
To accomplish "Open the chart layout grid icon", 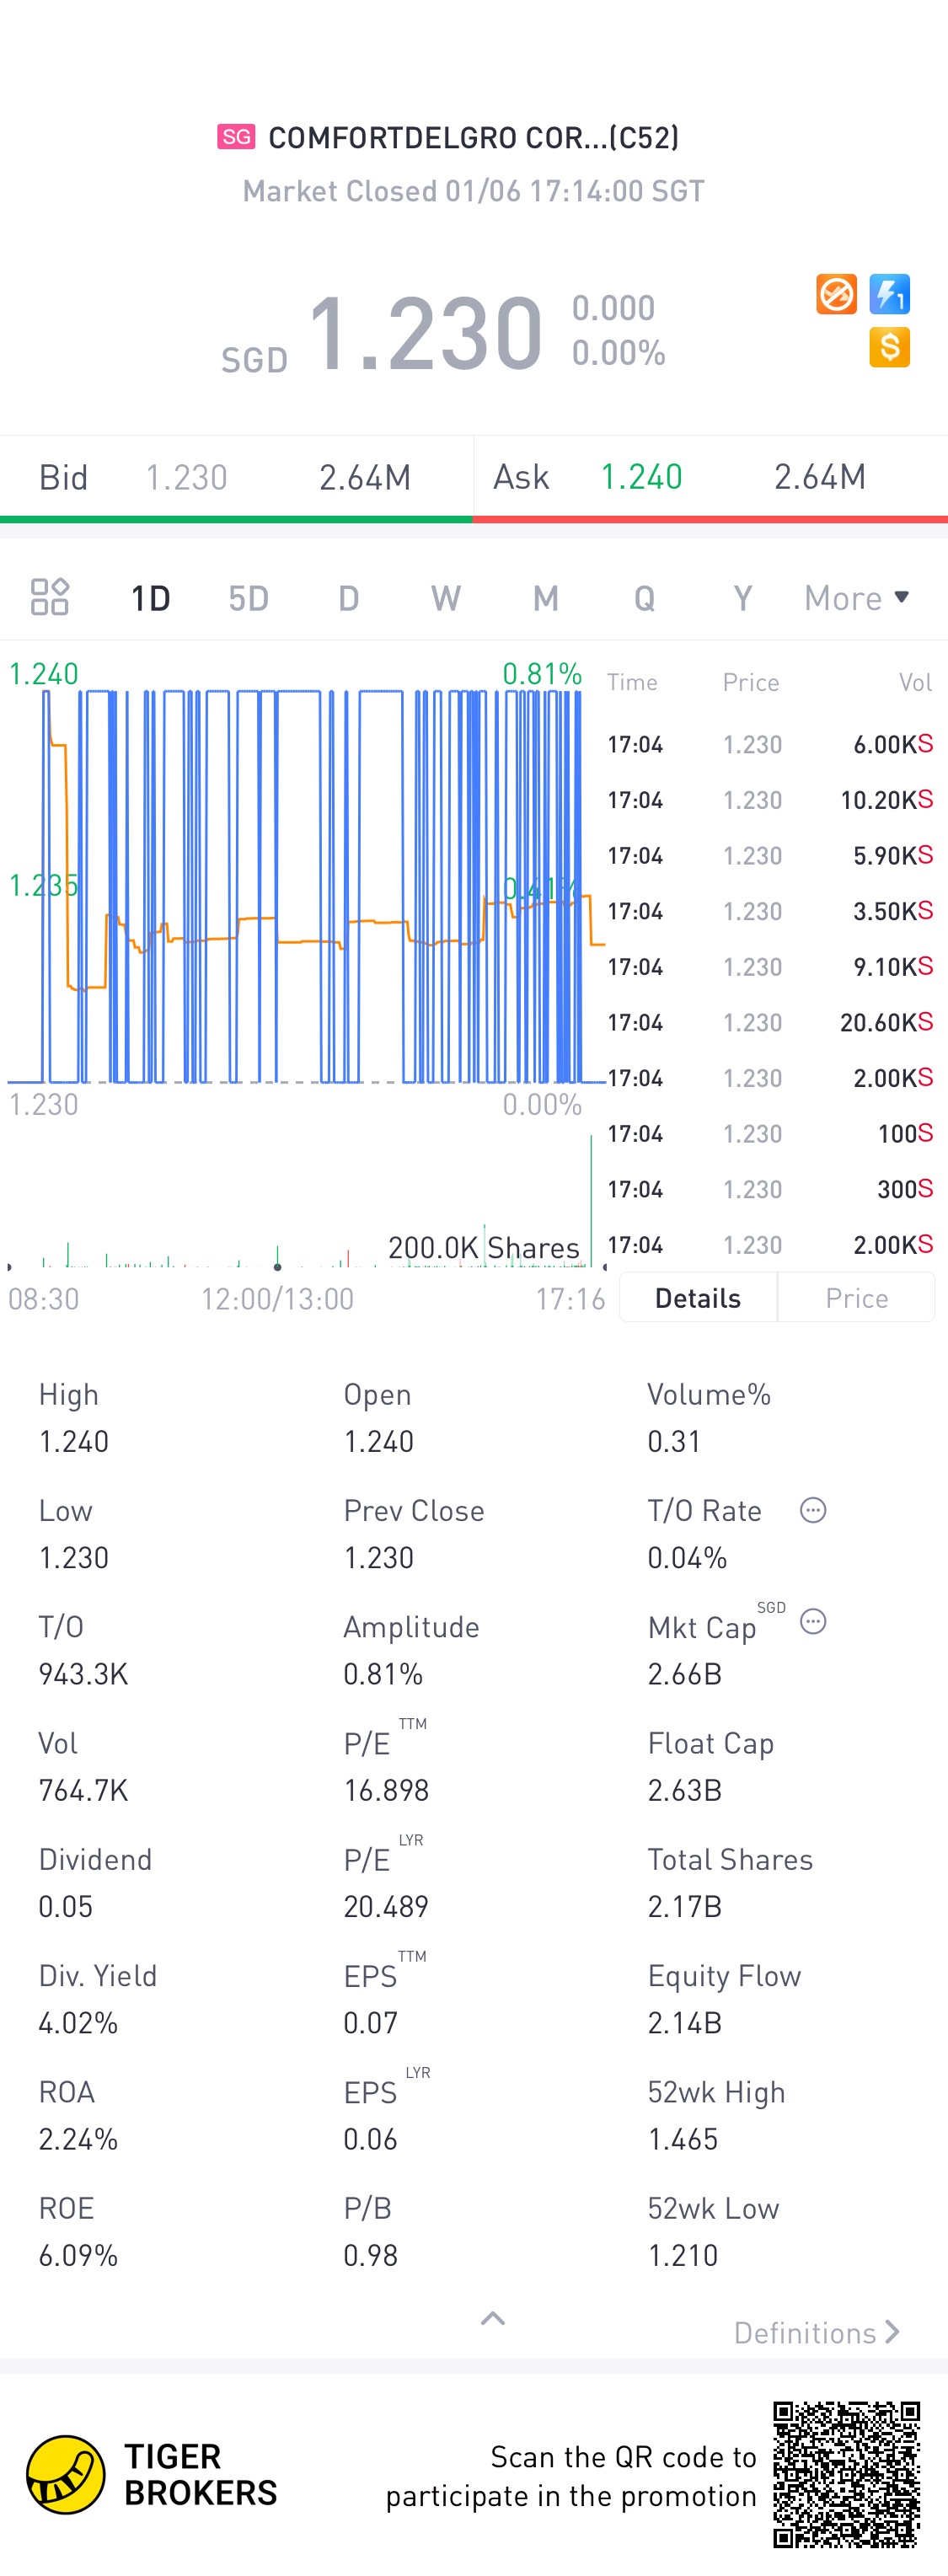I will pyautogui.click(x=49, y=597).
